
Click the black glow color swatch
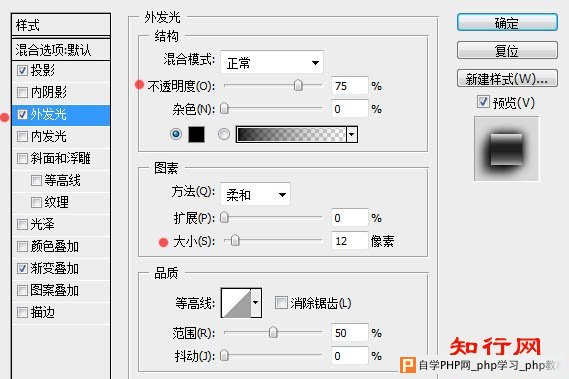coord(196,134)
